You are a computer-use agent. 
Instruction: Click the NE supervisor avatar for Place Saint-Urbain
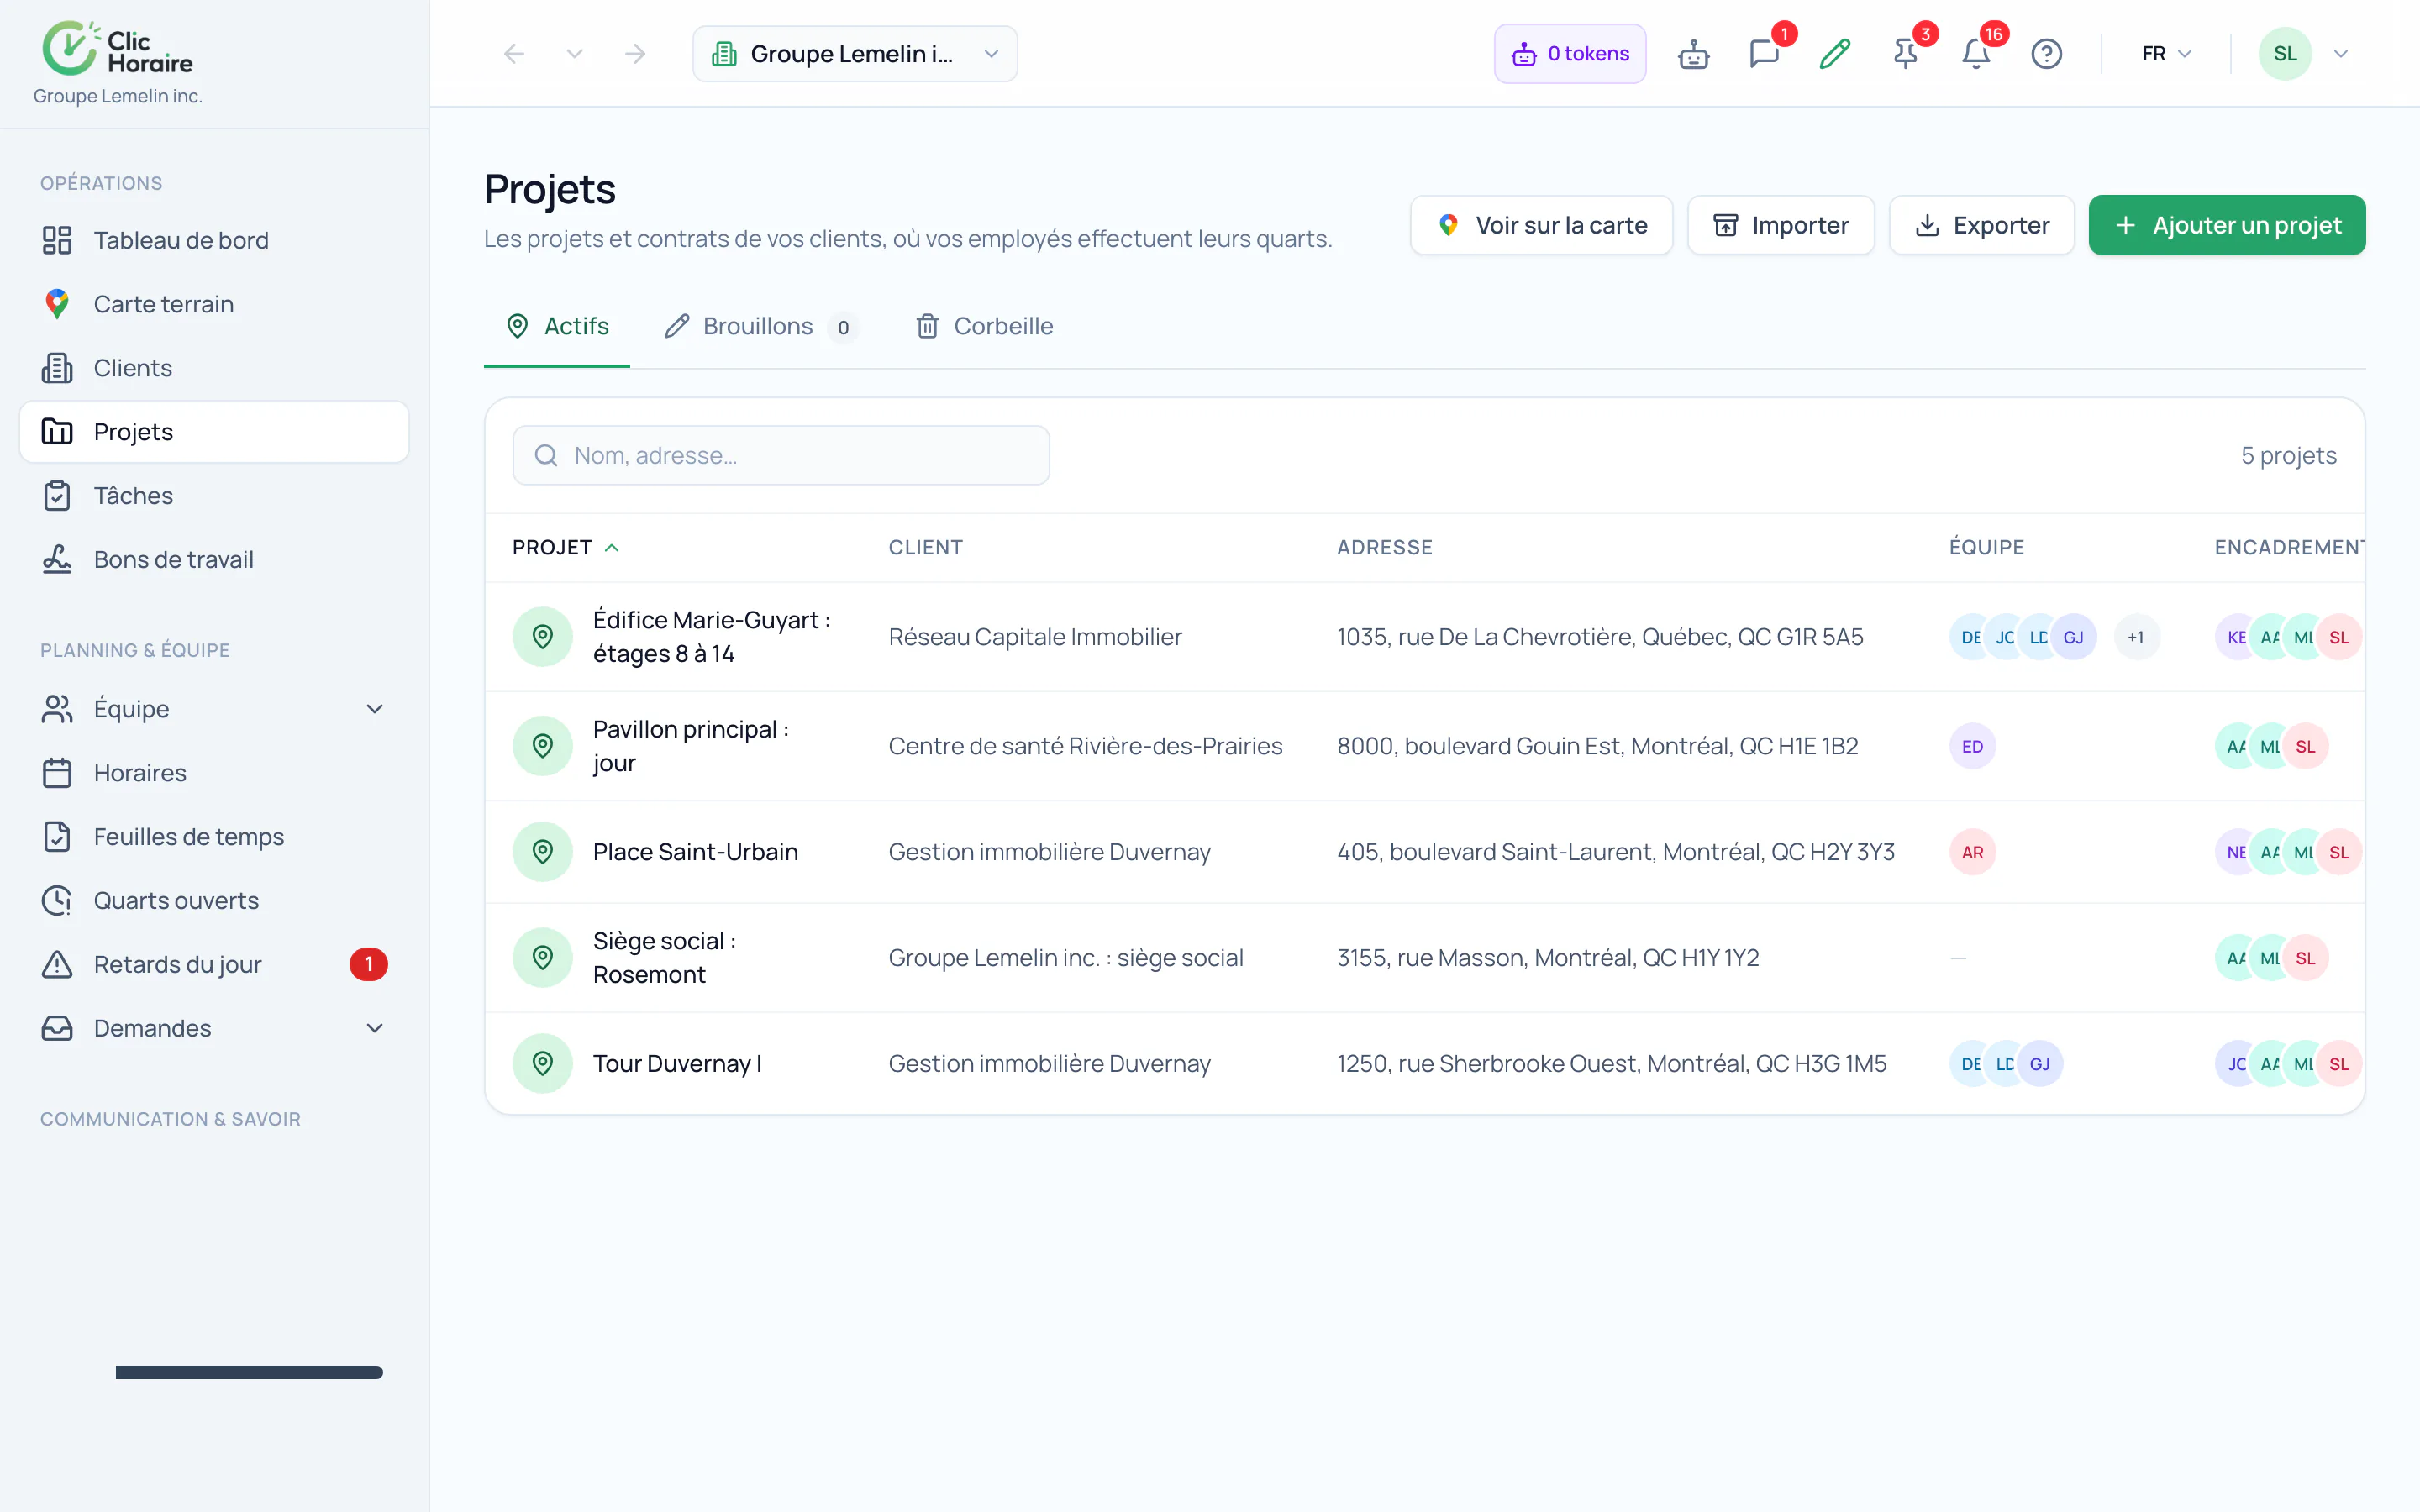pos(2236,852)
